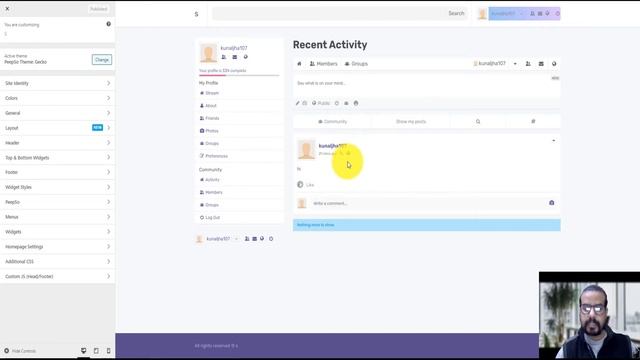Click messages envelope icon in activity navbar

coord(541,64)
